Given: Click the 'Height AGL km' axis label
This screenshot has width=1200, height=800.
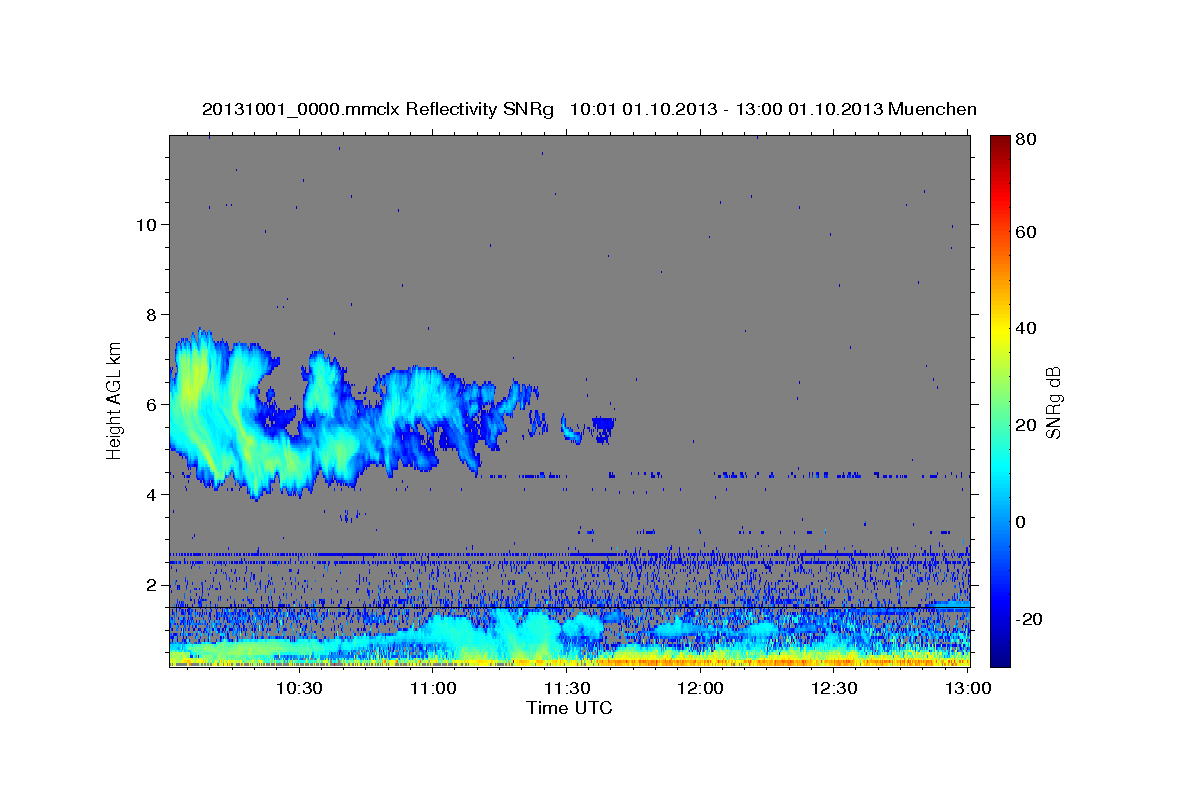Looking at the screenshot, I should [x=115, y=401].
